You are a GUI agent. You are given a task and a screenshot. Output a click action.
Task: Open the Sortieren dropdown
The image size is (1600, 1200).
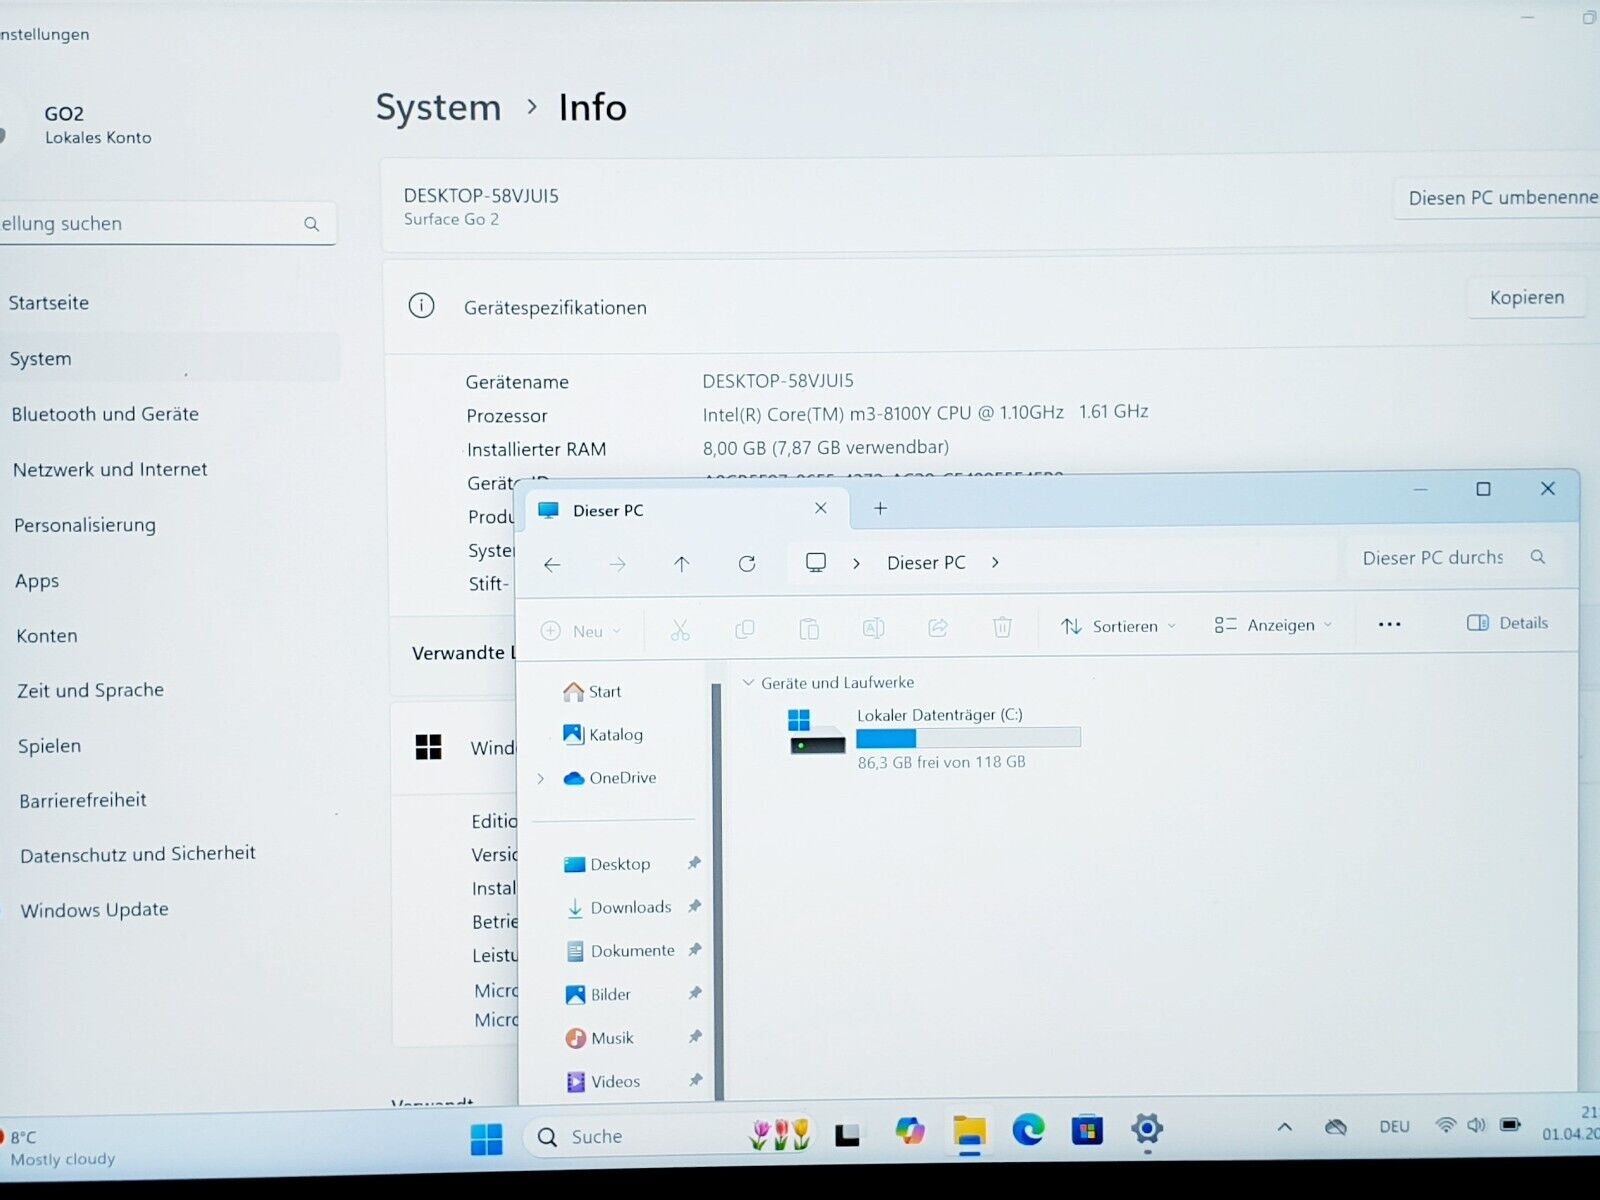(x=1119, y=626)
